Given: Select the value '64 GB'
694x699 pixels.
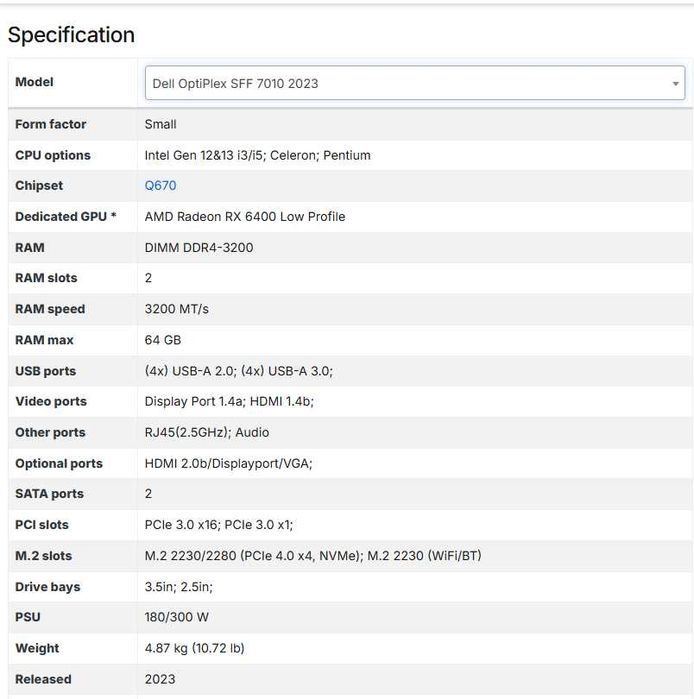Looking at the screenshot, I should (x=163, y=340).
